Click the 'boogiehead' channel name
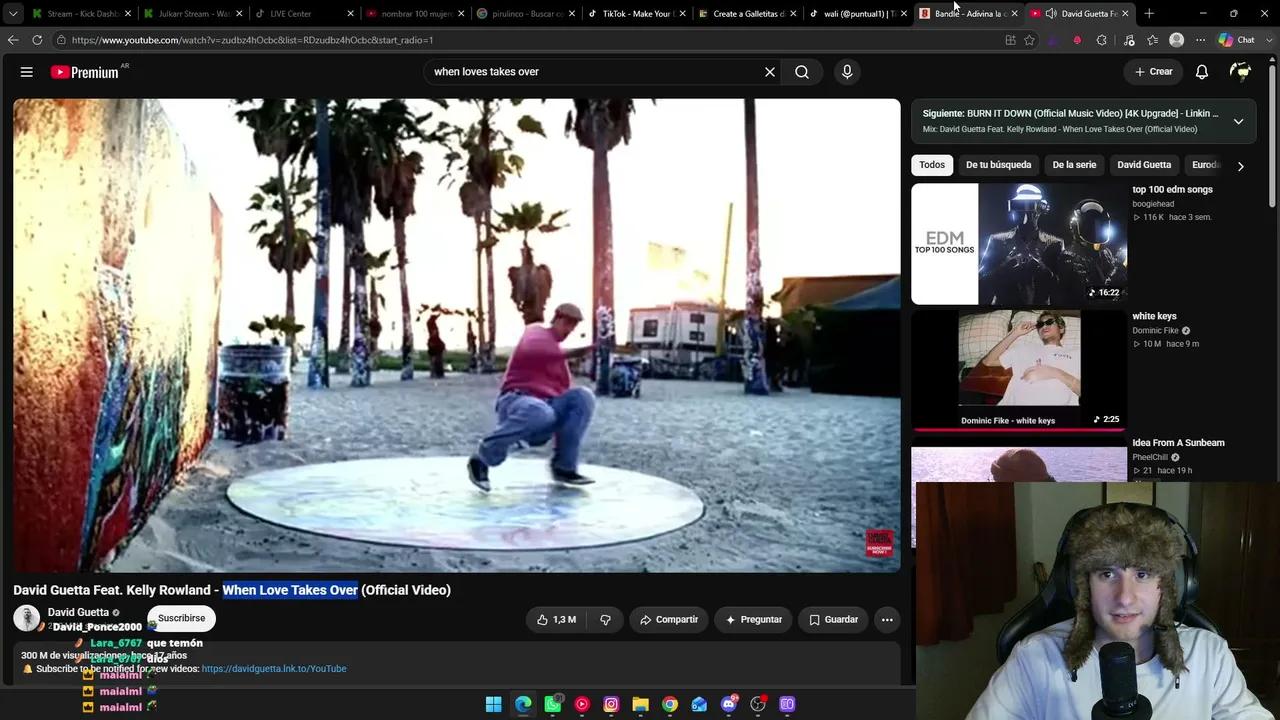 click(x=1153, y=204)
